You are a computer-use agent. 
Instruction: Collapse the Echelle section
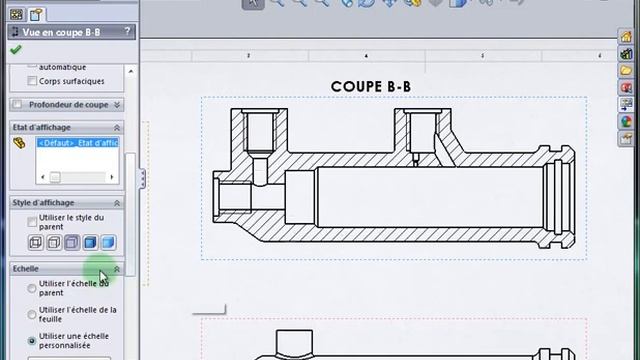tap(117, 269)
